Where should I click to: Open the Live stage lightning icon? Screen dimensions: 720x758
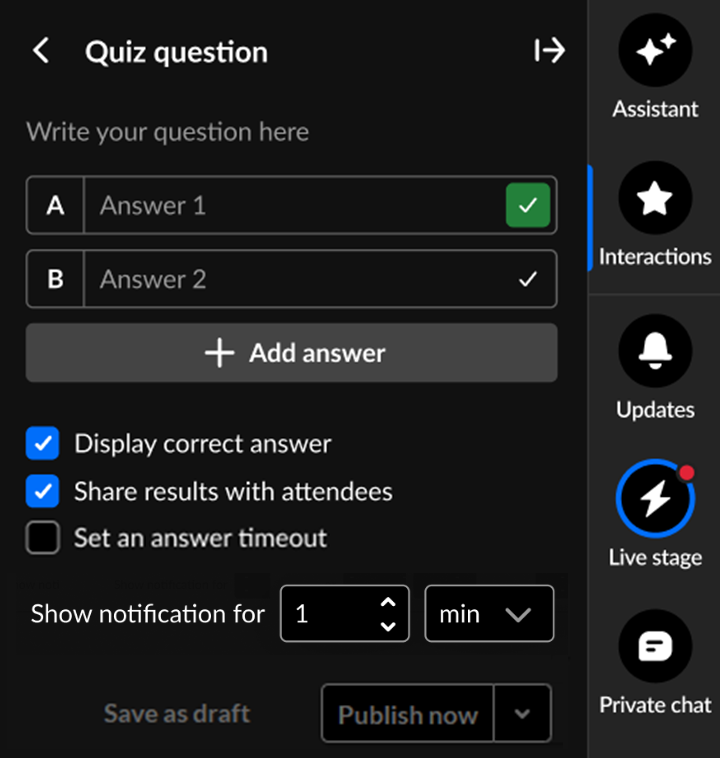click(x=655, y=498)
